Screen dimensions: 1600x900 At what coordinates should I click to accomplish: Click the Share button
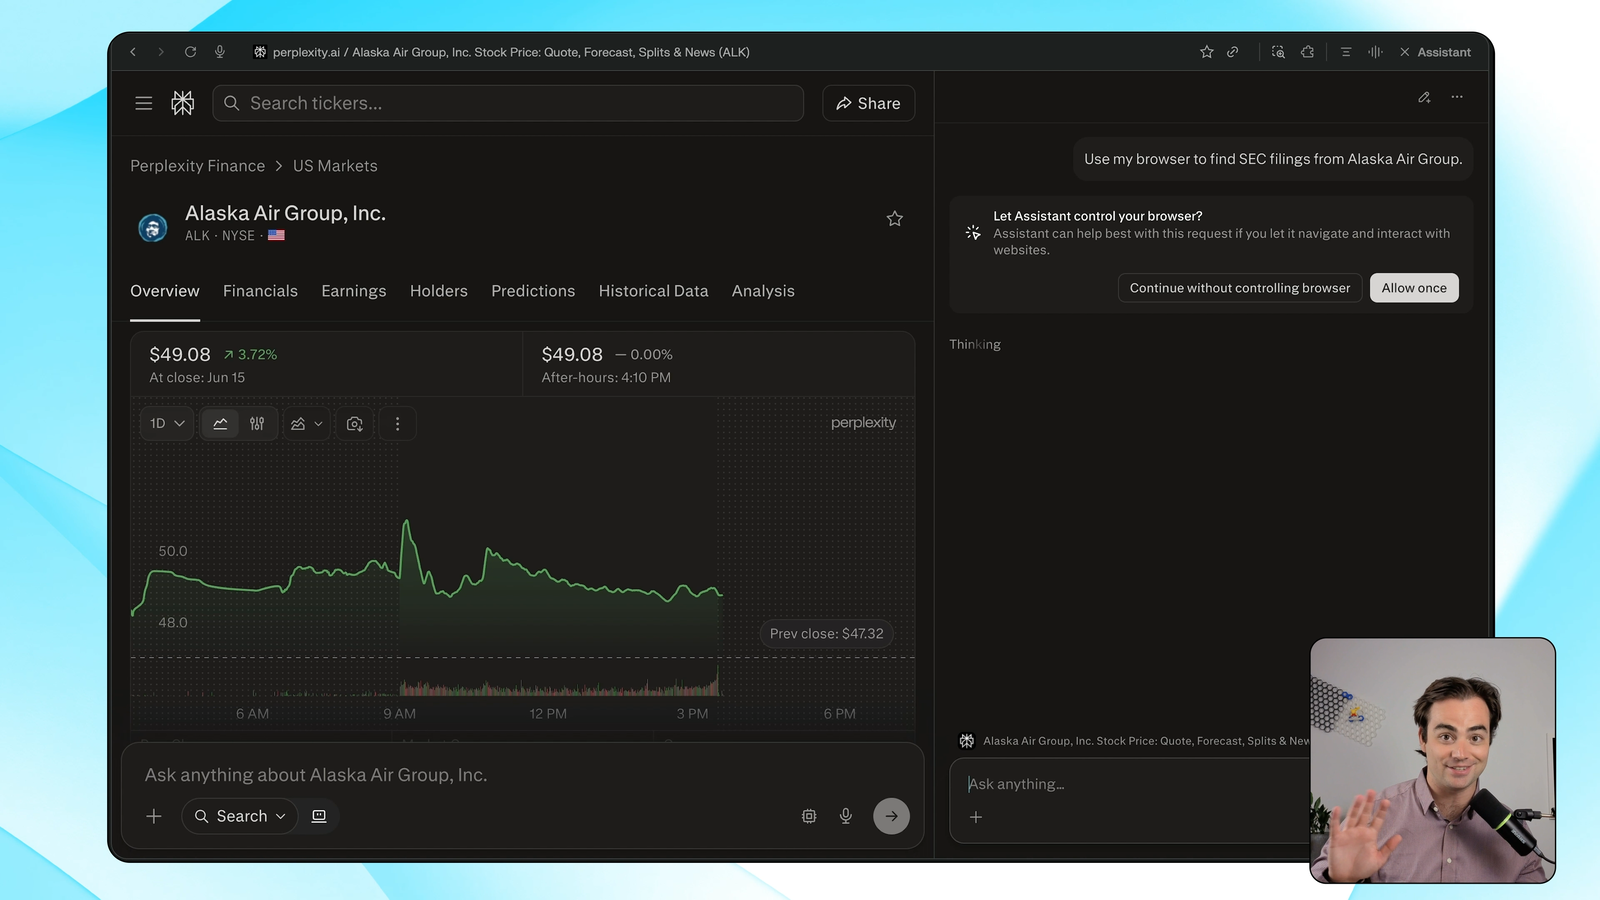click(x=868, y=103)
